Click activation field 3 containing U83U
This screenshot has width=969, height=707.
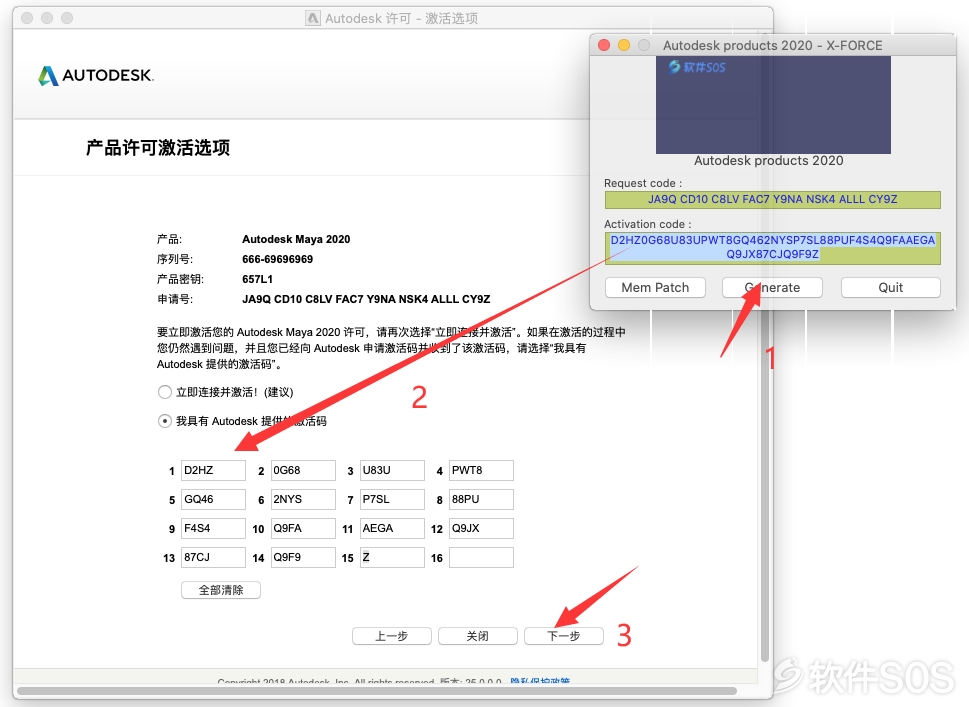coord(392,470)
